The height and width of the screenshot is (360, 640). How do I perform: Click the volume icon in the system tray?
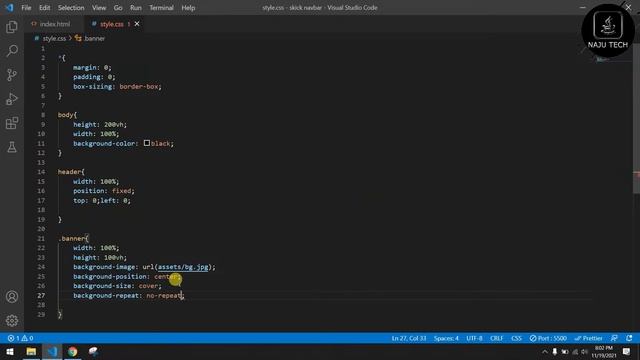[x=585, y=351]
